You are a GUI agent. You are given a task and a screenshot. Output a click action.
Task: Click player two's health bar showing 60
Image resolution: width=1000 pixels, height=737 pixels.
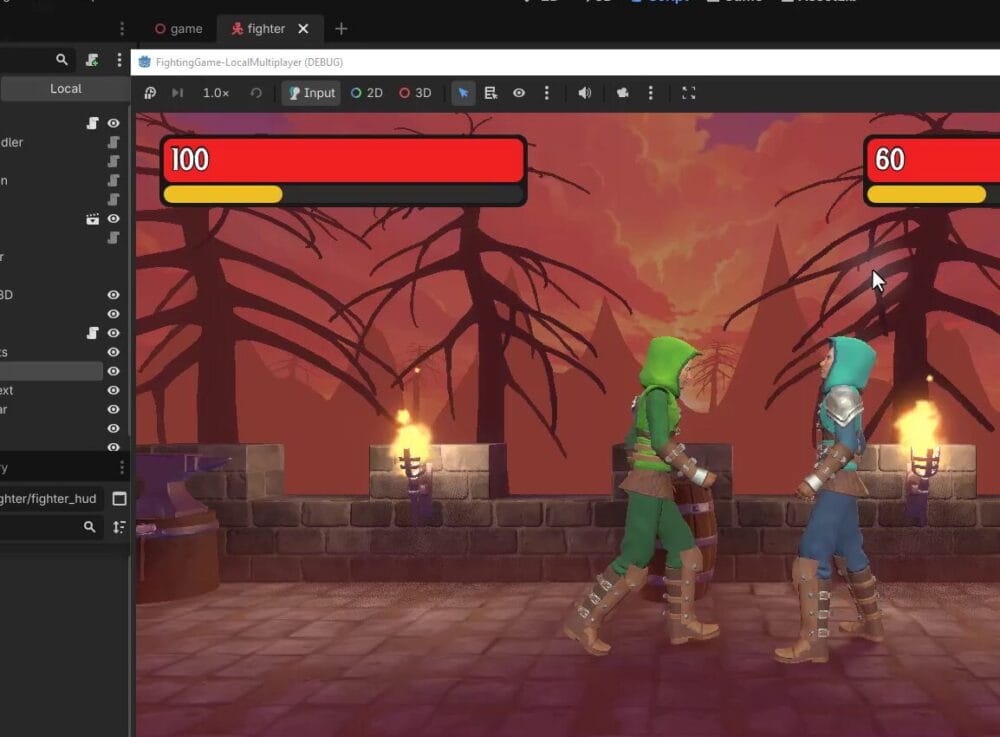point(934,160)
